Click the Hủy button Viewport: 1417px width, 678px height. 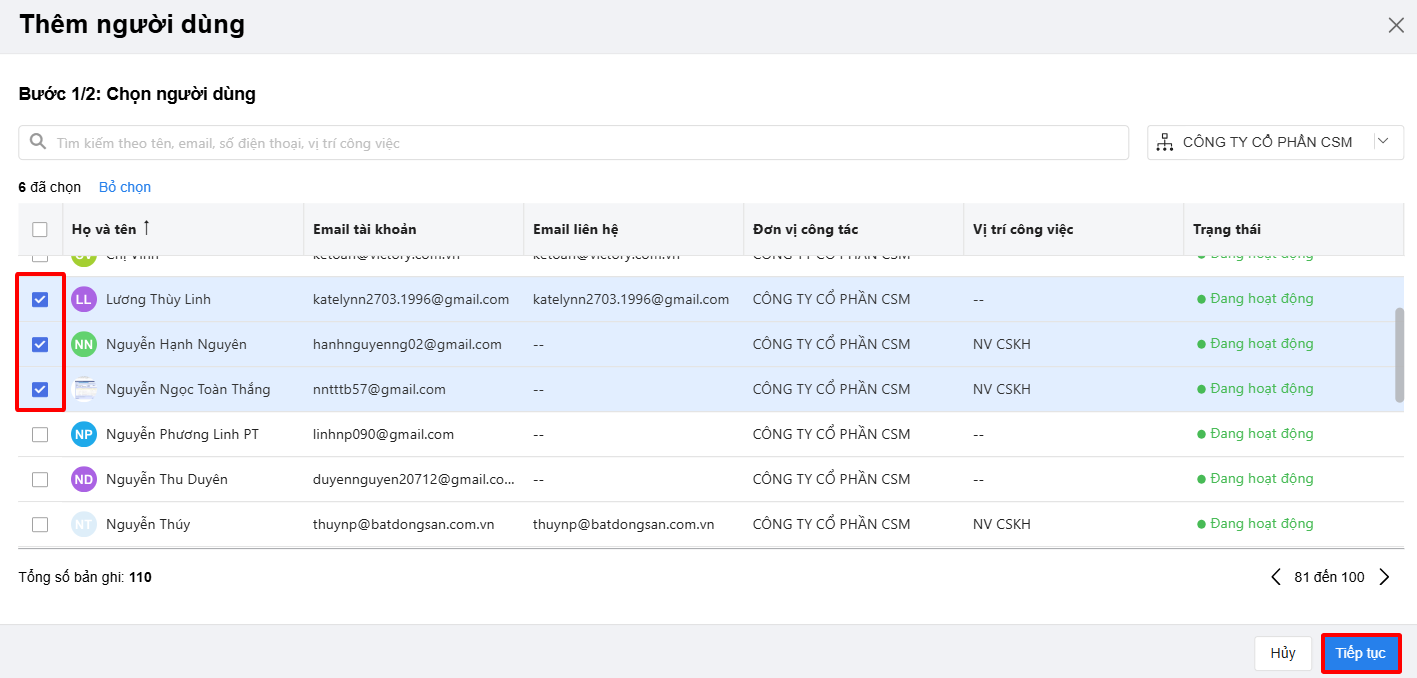click(x=1283, y=653)
